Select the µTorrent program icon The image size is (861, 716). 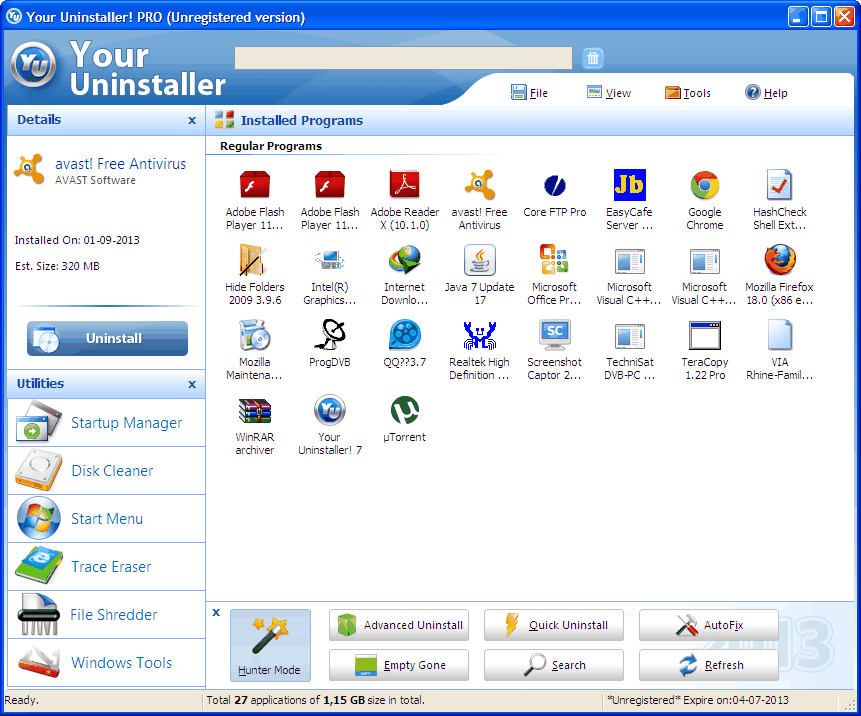405,410
